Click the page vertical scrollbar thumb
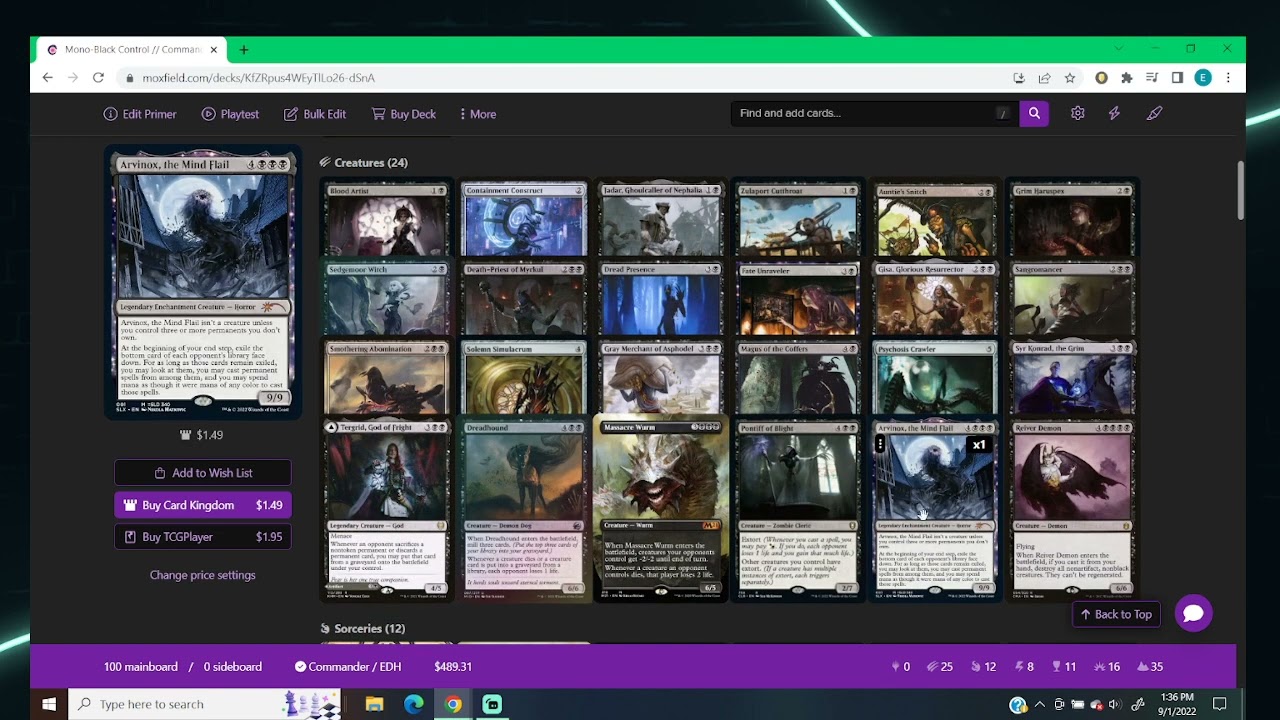Screen dimensions: 1280x720 coord(1240,190)
